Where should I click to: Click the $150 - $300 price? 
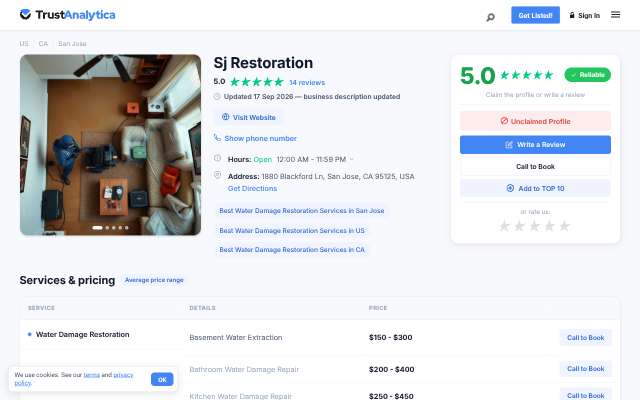click(391, 338)
